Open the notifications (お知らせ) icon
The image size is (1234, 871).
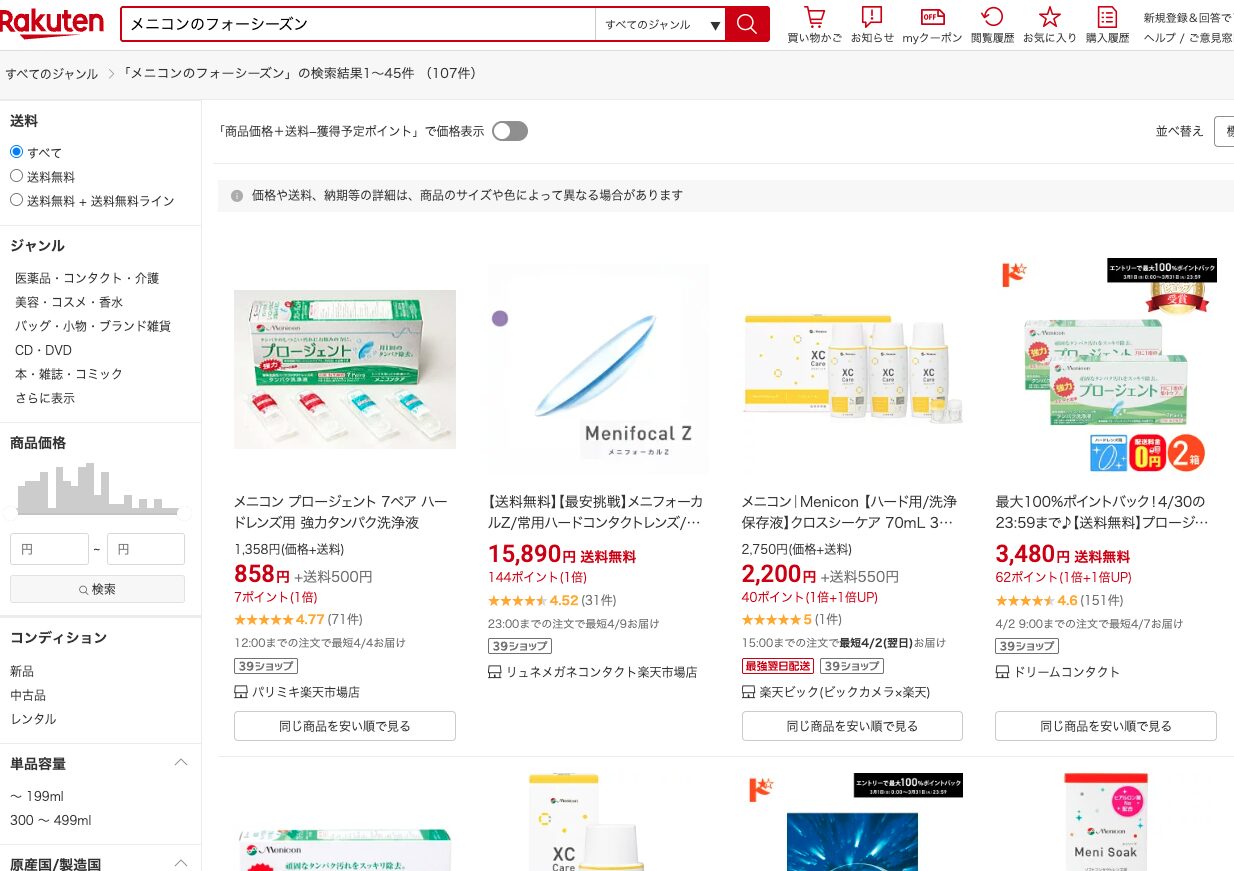[x=872, y=18]
